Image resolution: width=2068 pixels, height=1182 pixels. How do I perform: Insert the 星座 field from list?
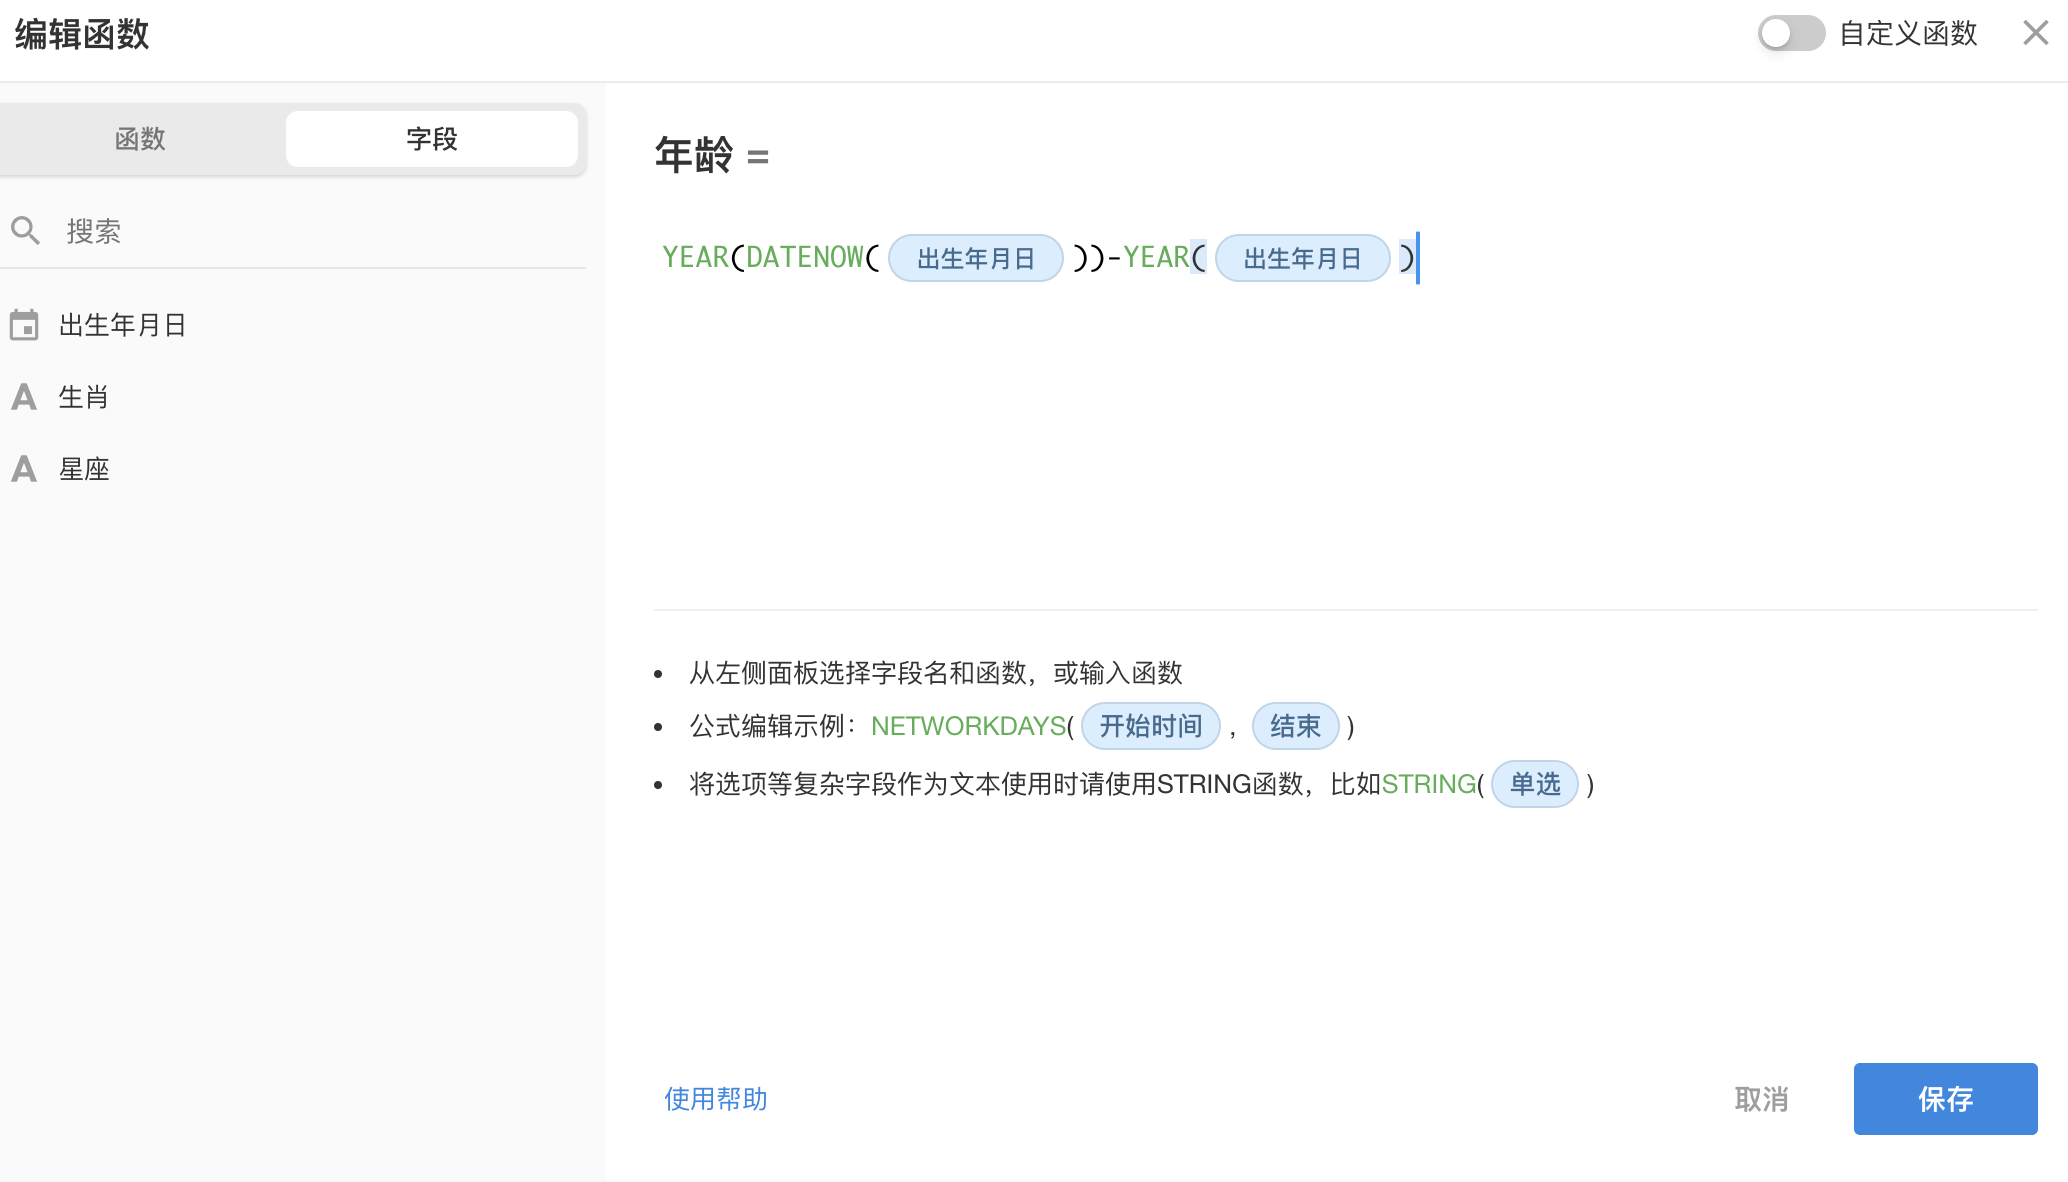click(84, 469)
